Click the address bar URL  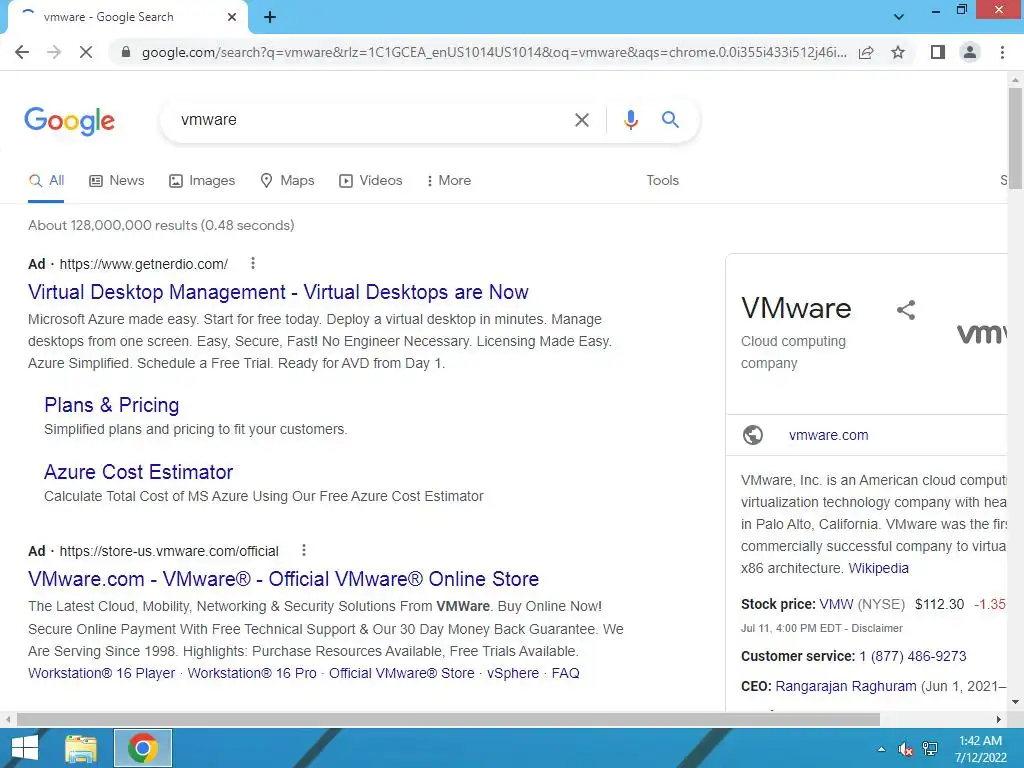pos(494,52)
